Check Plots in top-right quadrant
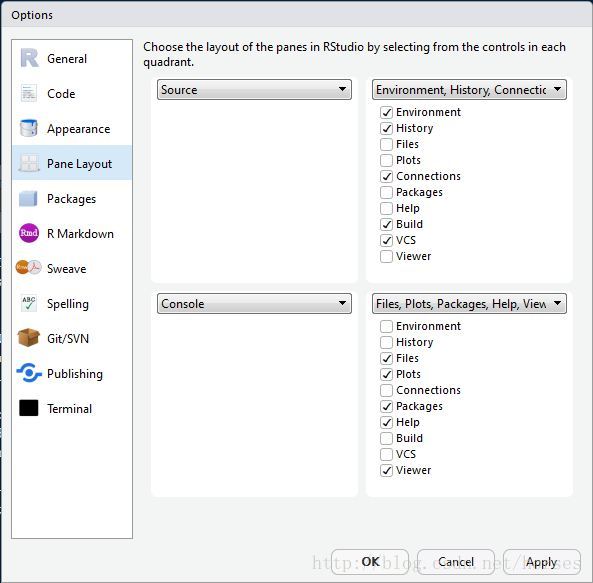The image size is (593, 583). pyautogui.click(x=386, y=160)
